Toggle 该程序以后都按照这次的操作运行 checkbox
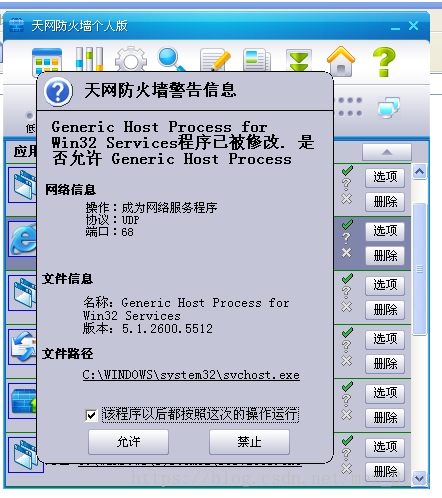442x498 pixels. (x=91, y=415)
